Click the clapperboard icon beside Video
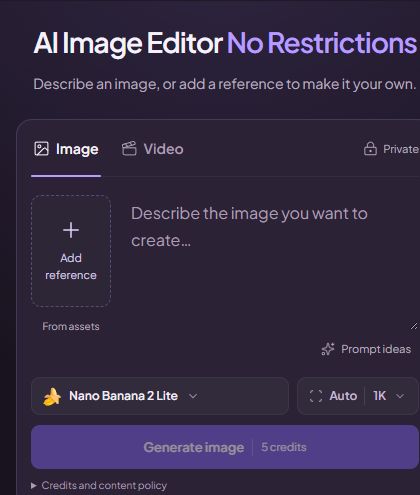This screenshot has height=495, width=420. [129, 148]
